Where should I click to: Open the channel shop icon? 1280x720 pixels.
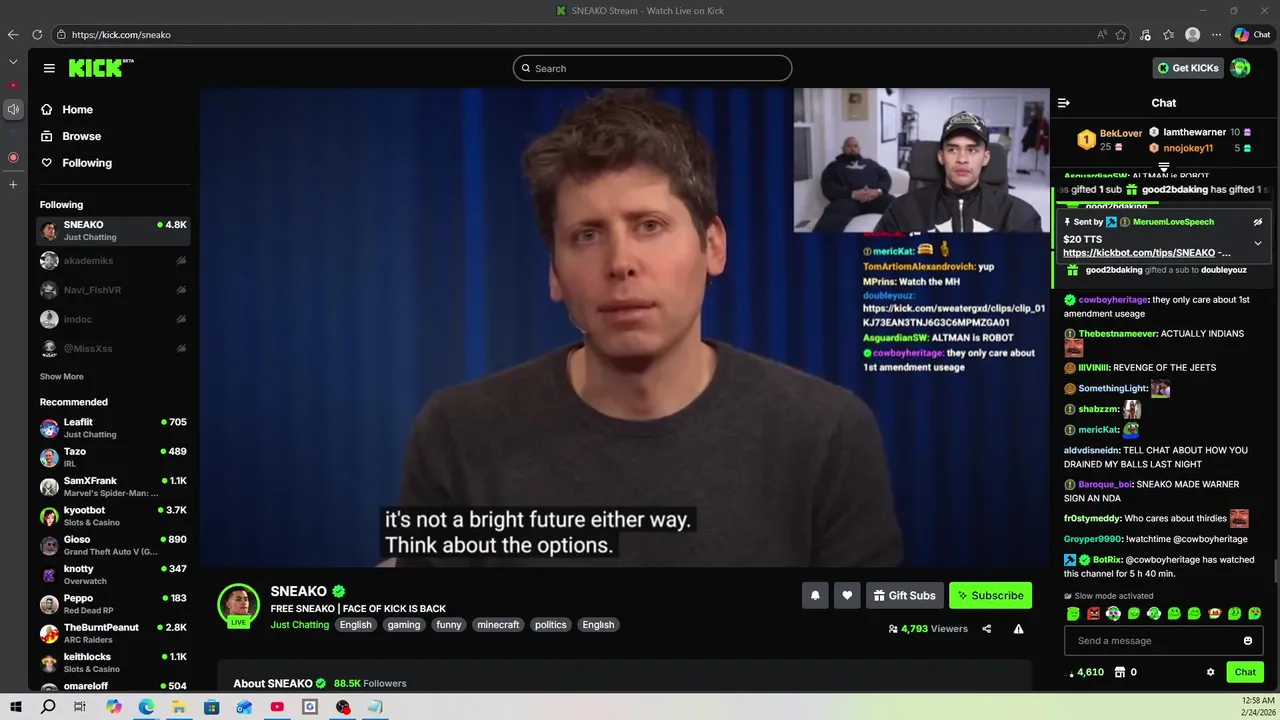click(x=1120, y=672)
